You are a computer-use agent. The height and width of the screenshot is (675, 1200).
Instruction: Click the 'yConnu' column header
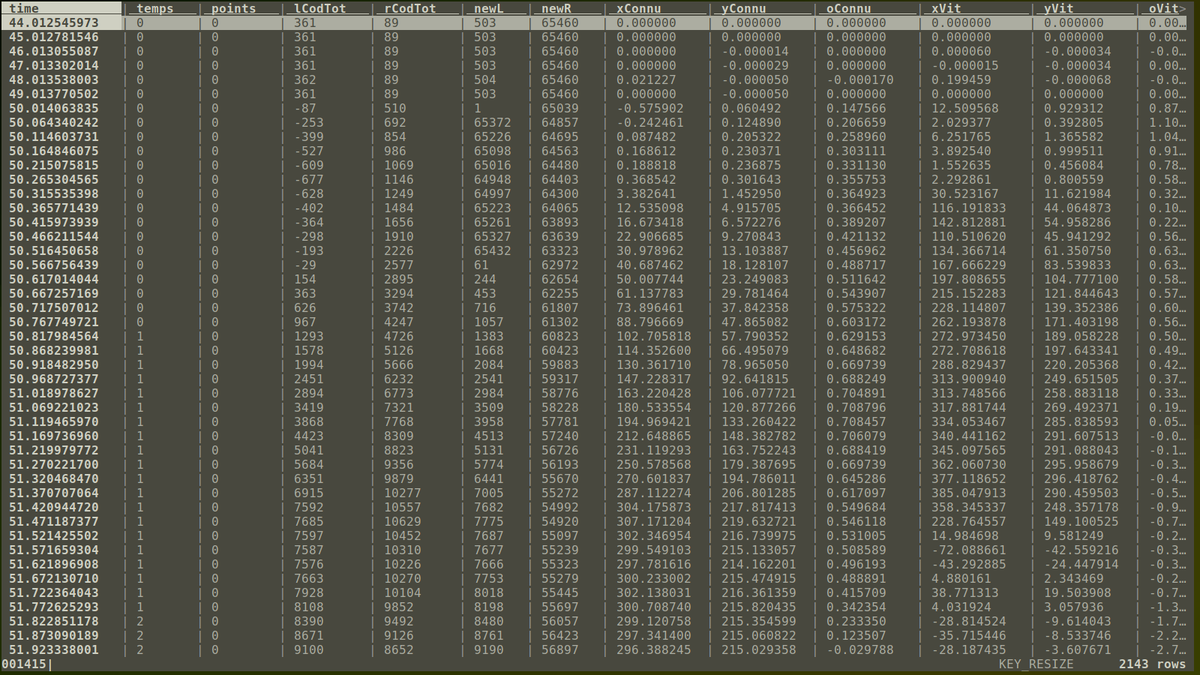click(748, 8)
